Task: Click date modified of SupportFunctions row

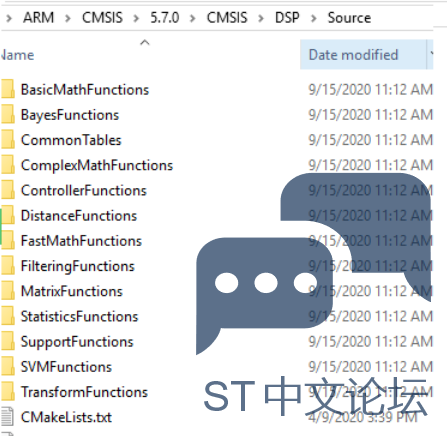Action: [x=371, y=342]
